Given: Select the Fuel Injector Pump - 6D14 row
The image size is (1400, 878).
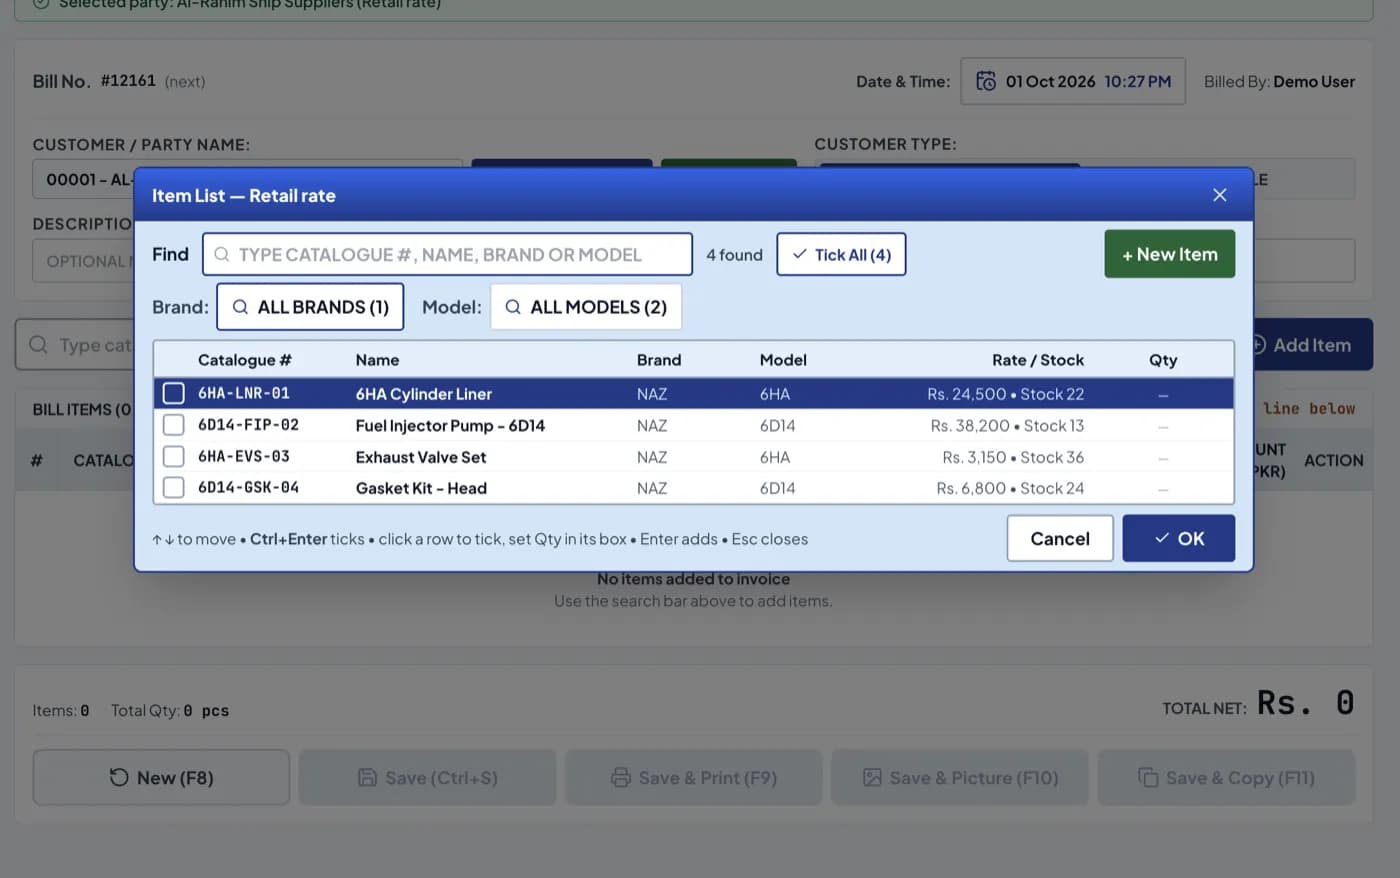Looking at the screenshot, I should (694, 425).
